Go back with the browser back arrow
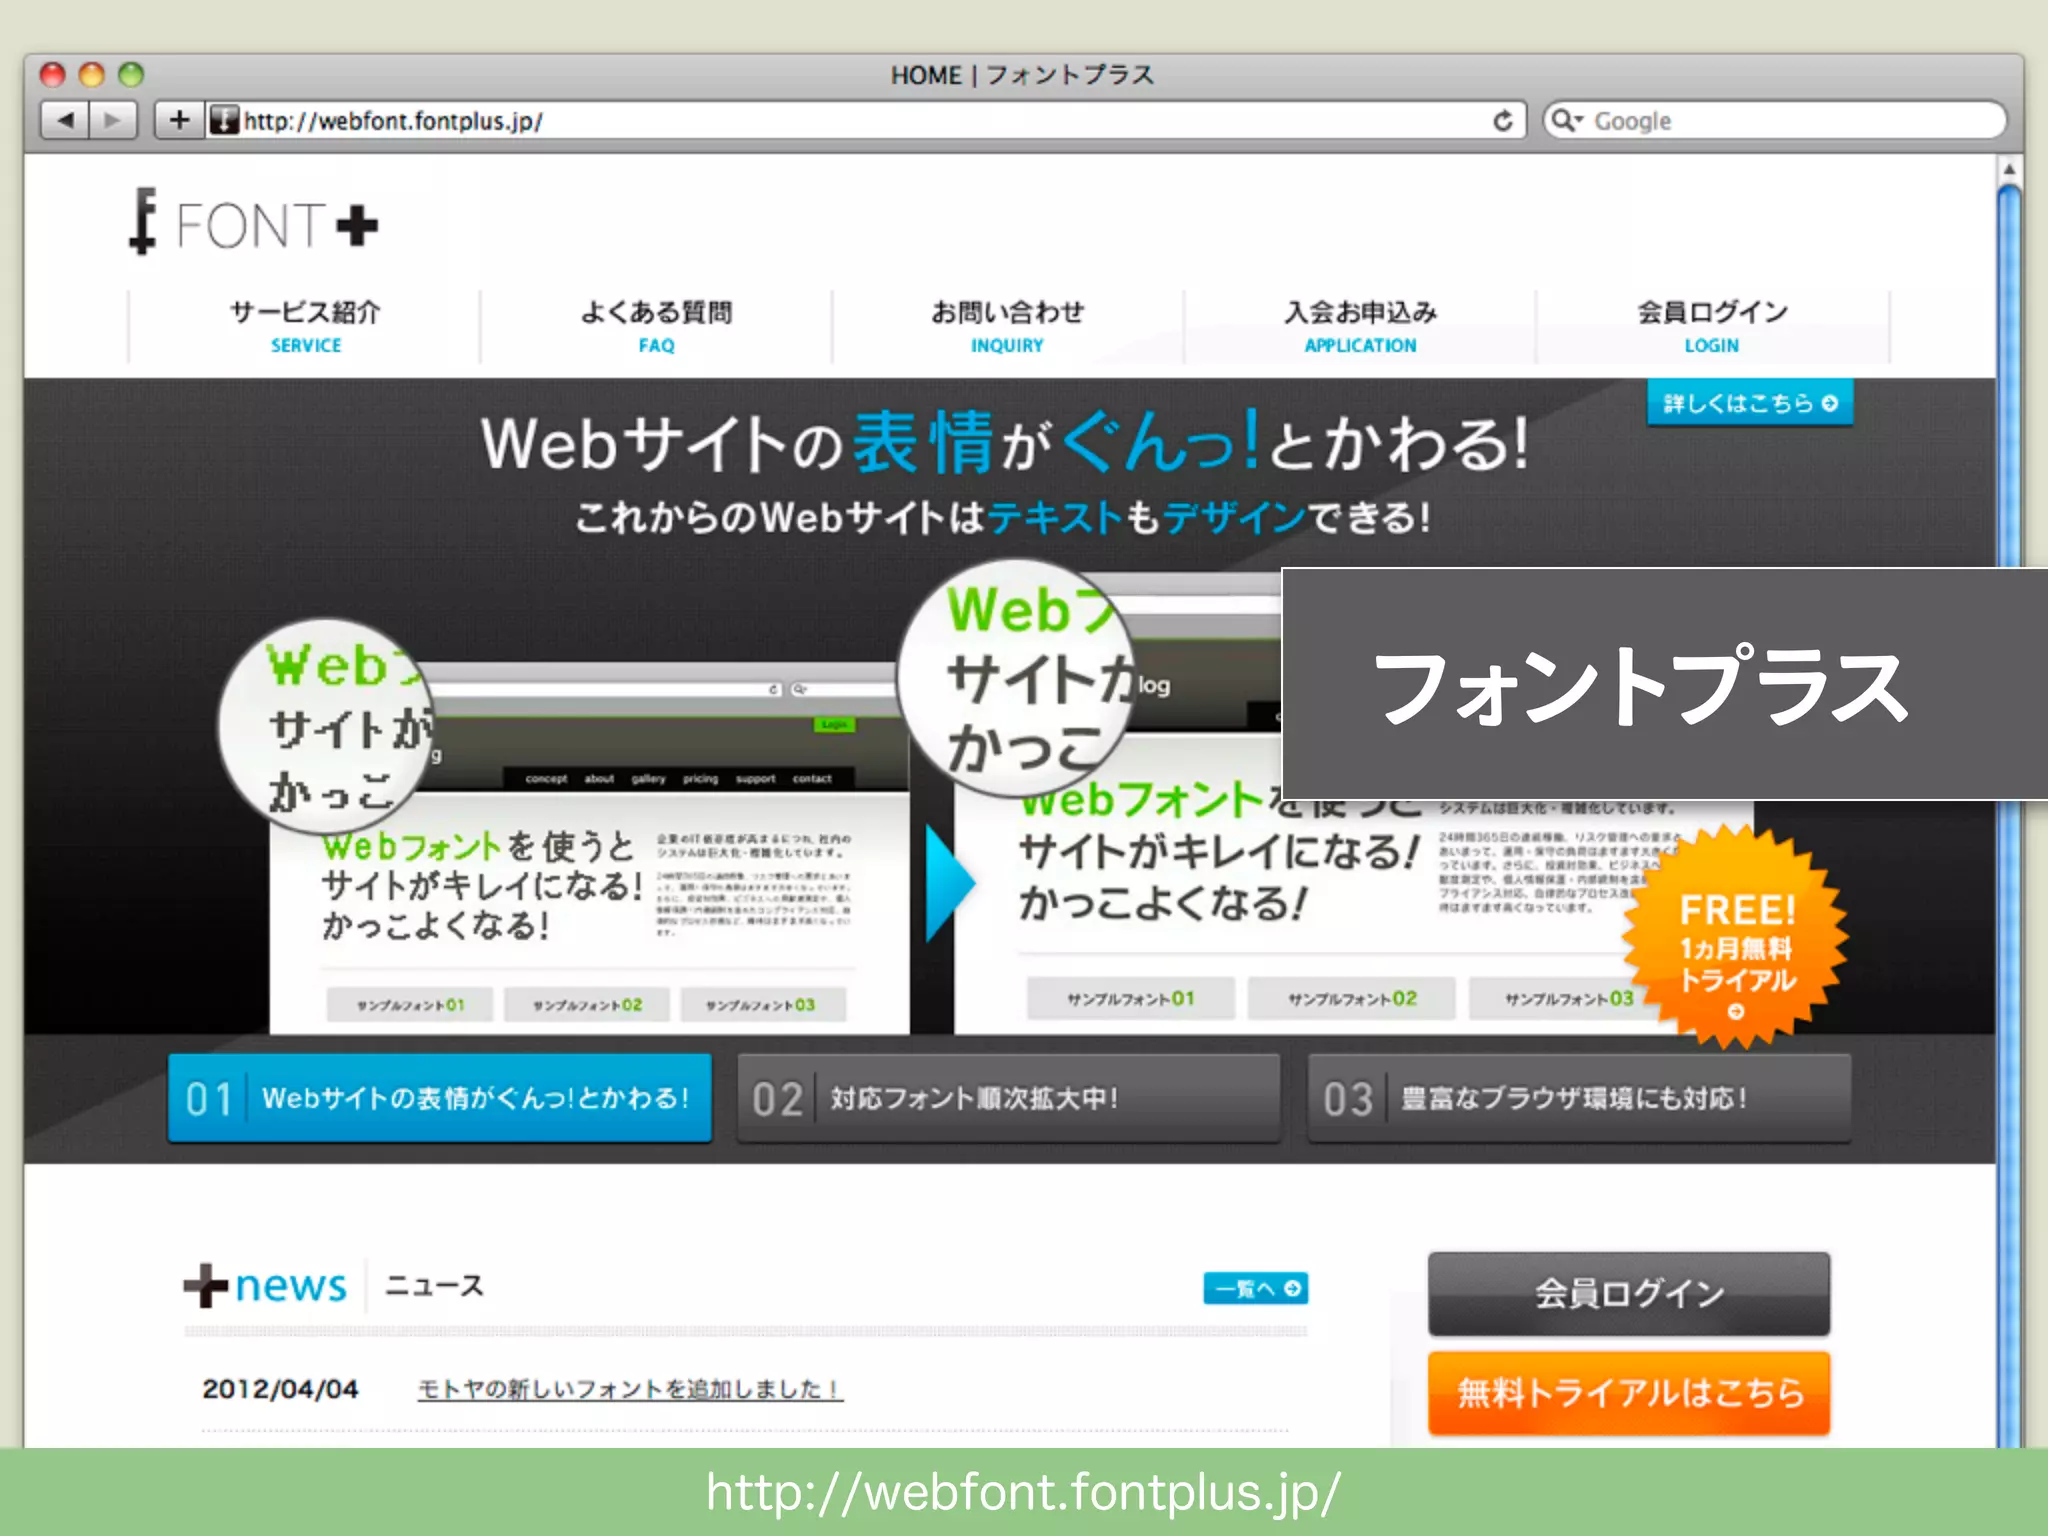The height and width of the screenshot is (1536, 2048). pos(65,121)
